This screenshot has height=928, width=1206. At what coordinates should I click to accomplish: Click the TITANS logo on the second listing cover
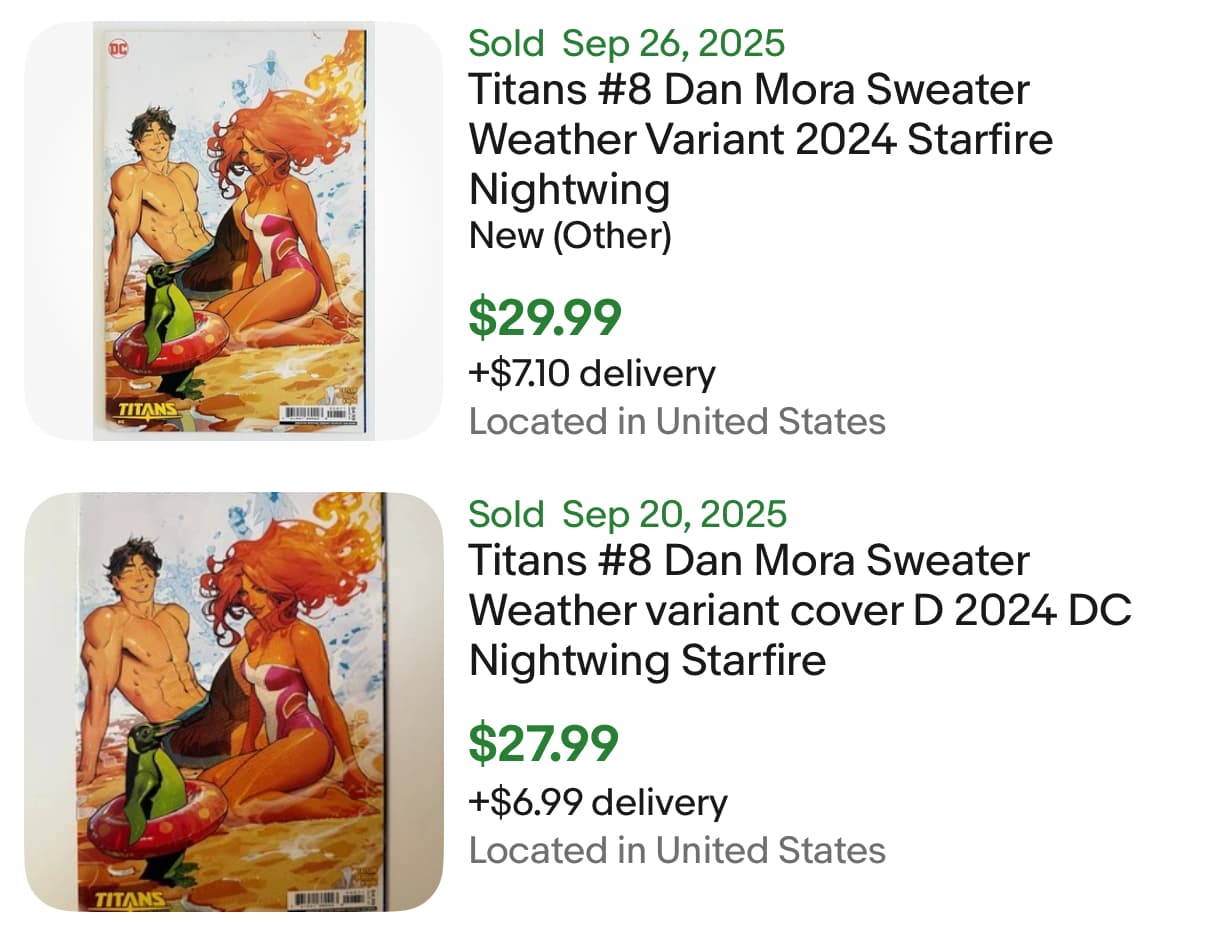(130, 899)
